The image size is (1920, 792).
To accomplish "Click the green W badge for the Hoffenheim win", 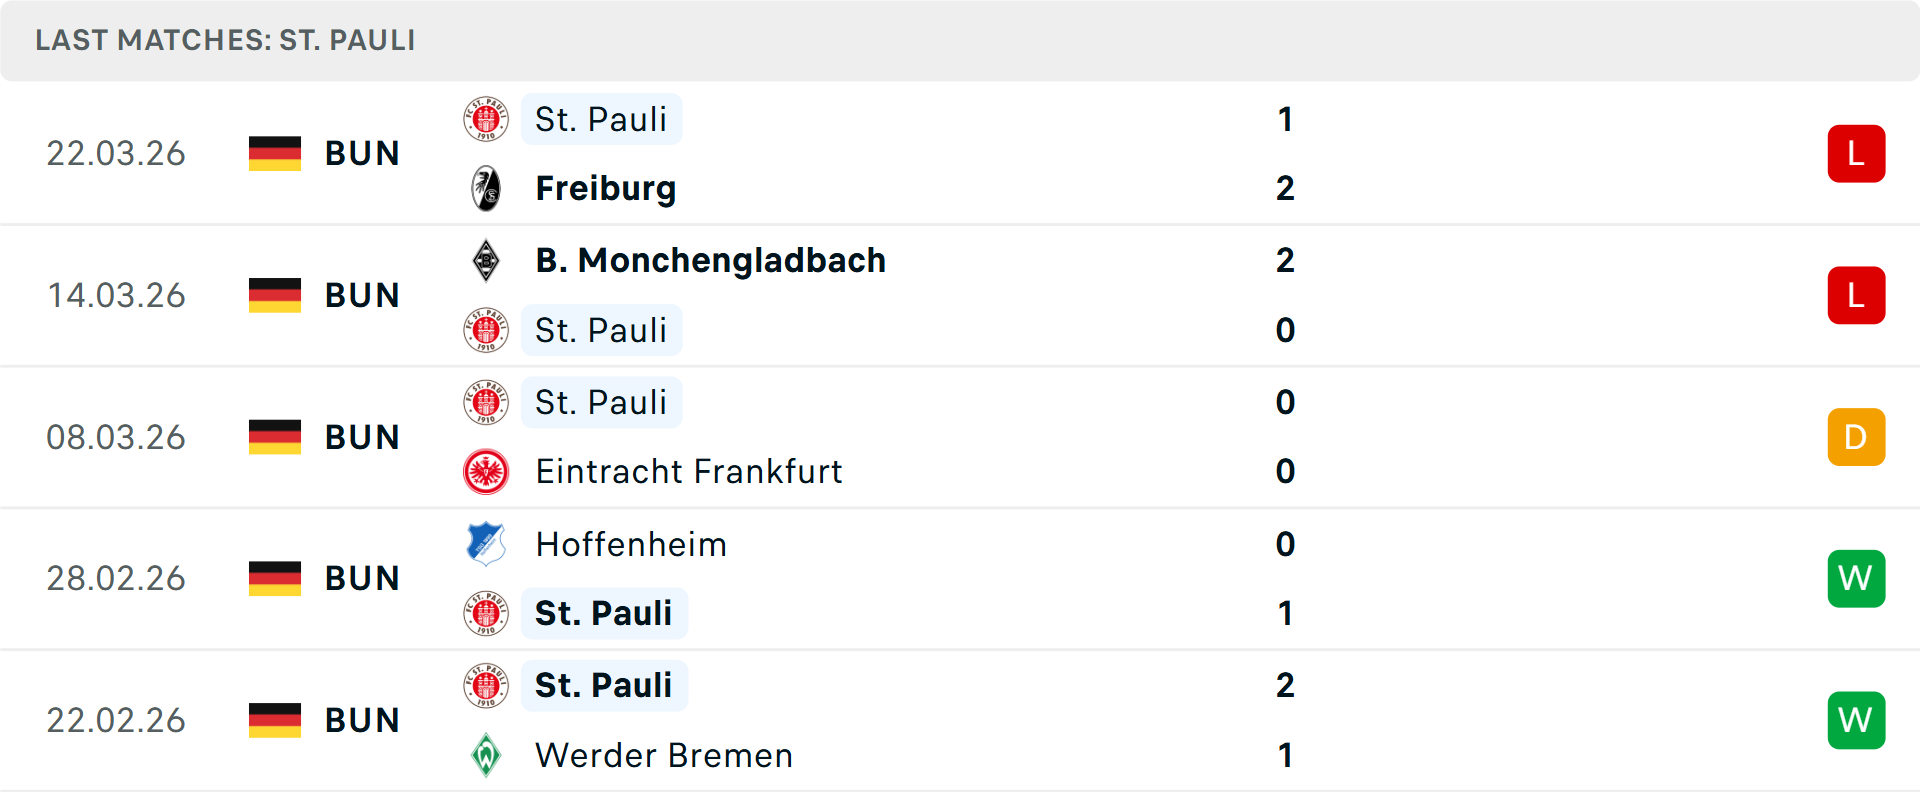I will (1856, 578).
